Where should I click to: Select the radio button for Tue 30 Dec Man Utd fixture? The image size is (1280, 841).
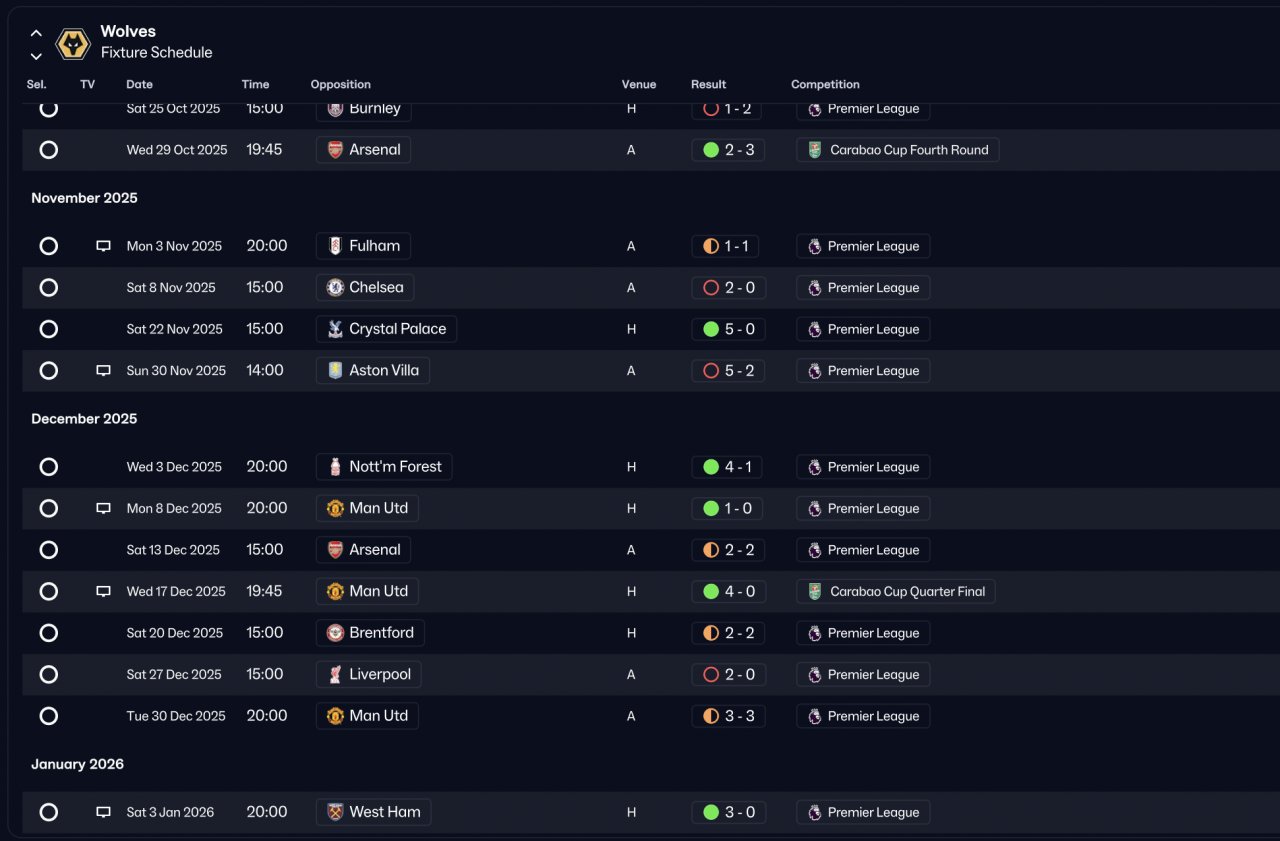click(x=48, y=716)
